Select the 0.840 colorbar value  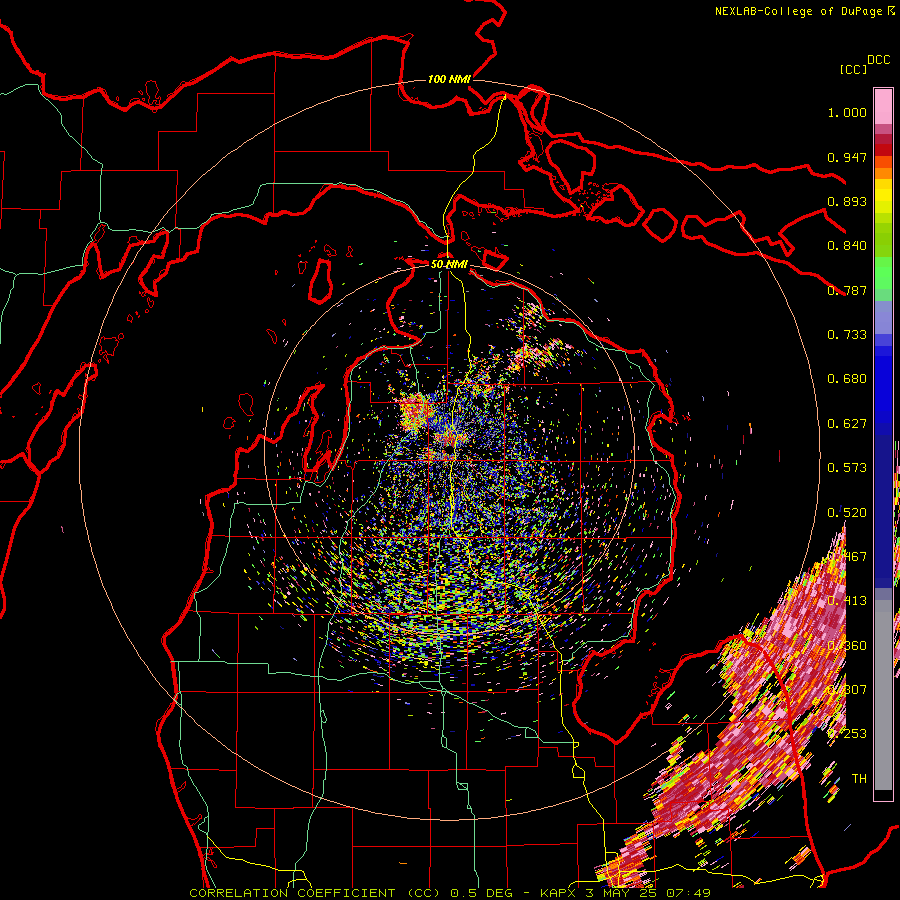847,246
